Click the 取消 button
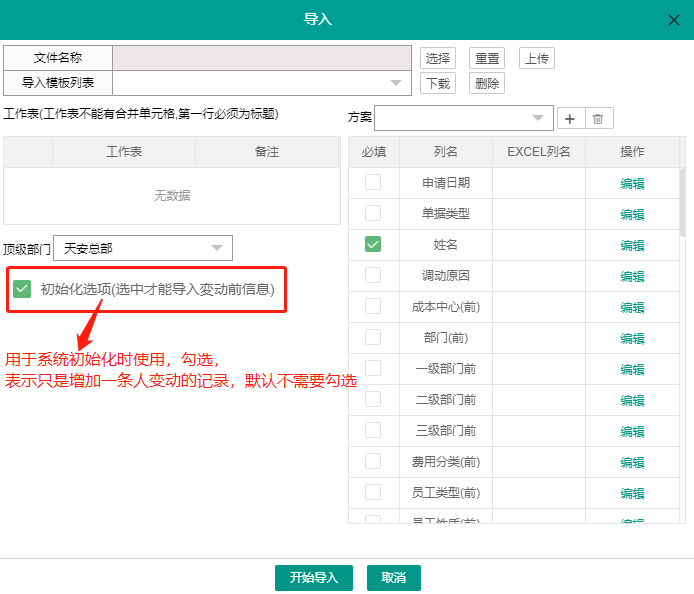694x594 pixels. click(394, 578)
